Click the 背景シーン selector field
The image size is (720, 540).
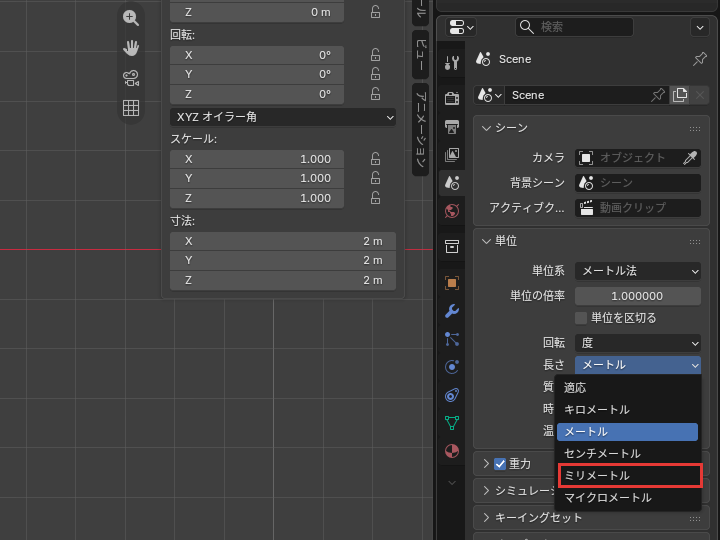(x=638, y=183)
